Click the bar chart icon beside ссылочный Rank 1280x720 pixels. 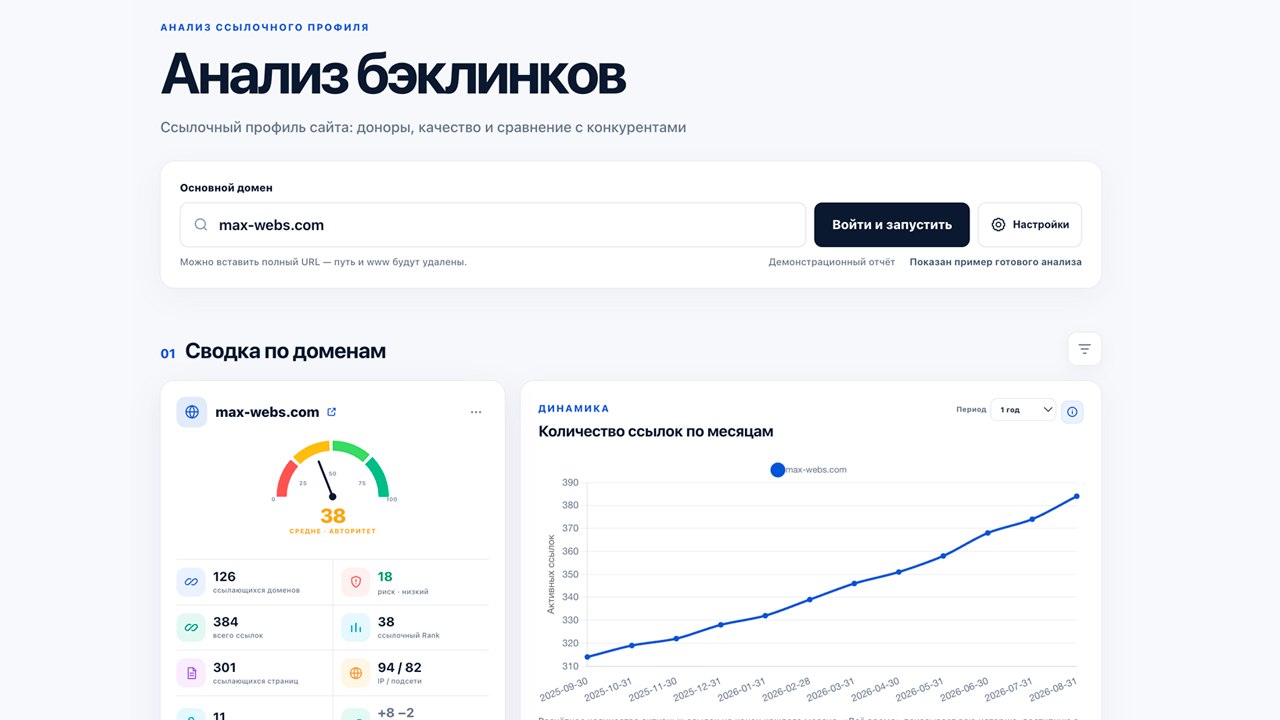tap(356, 628)
